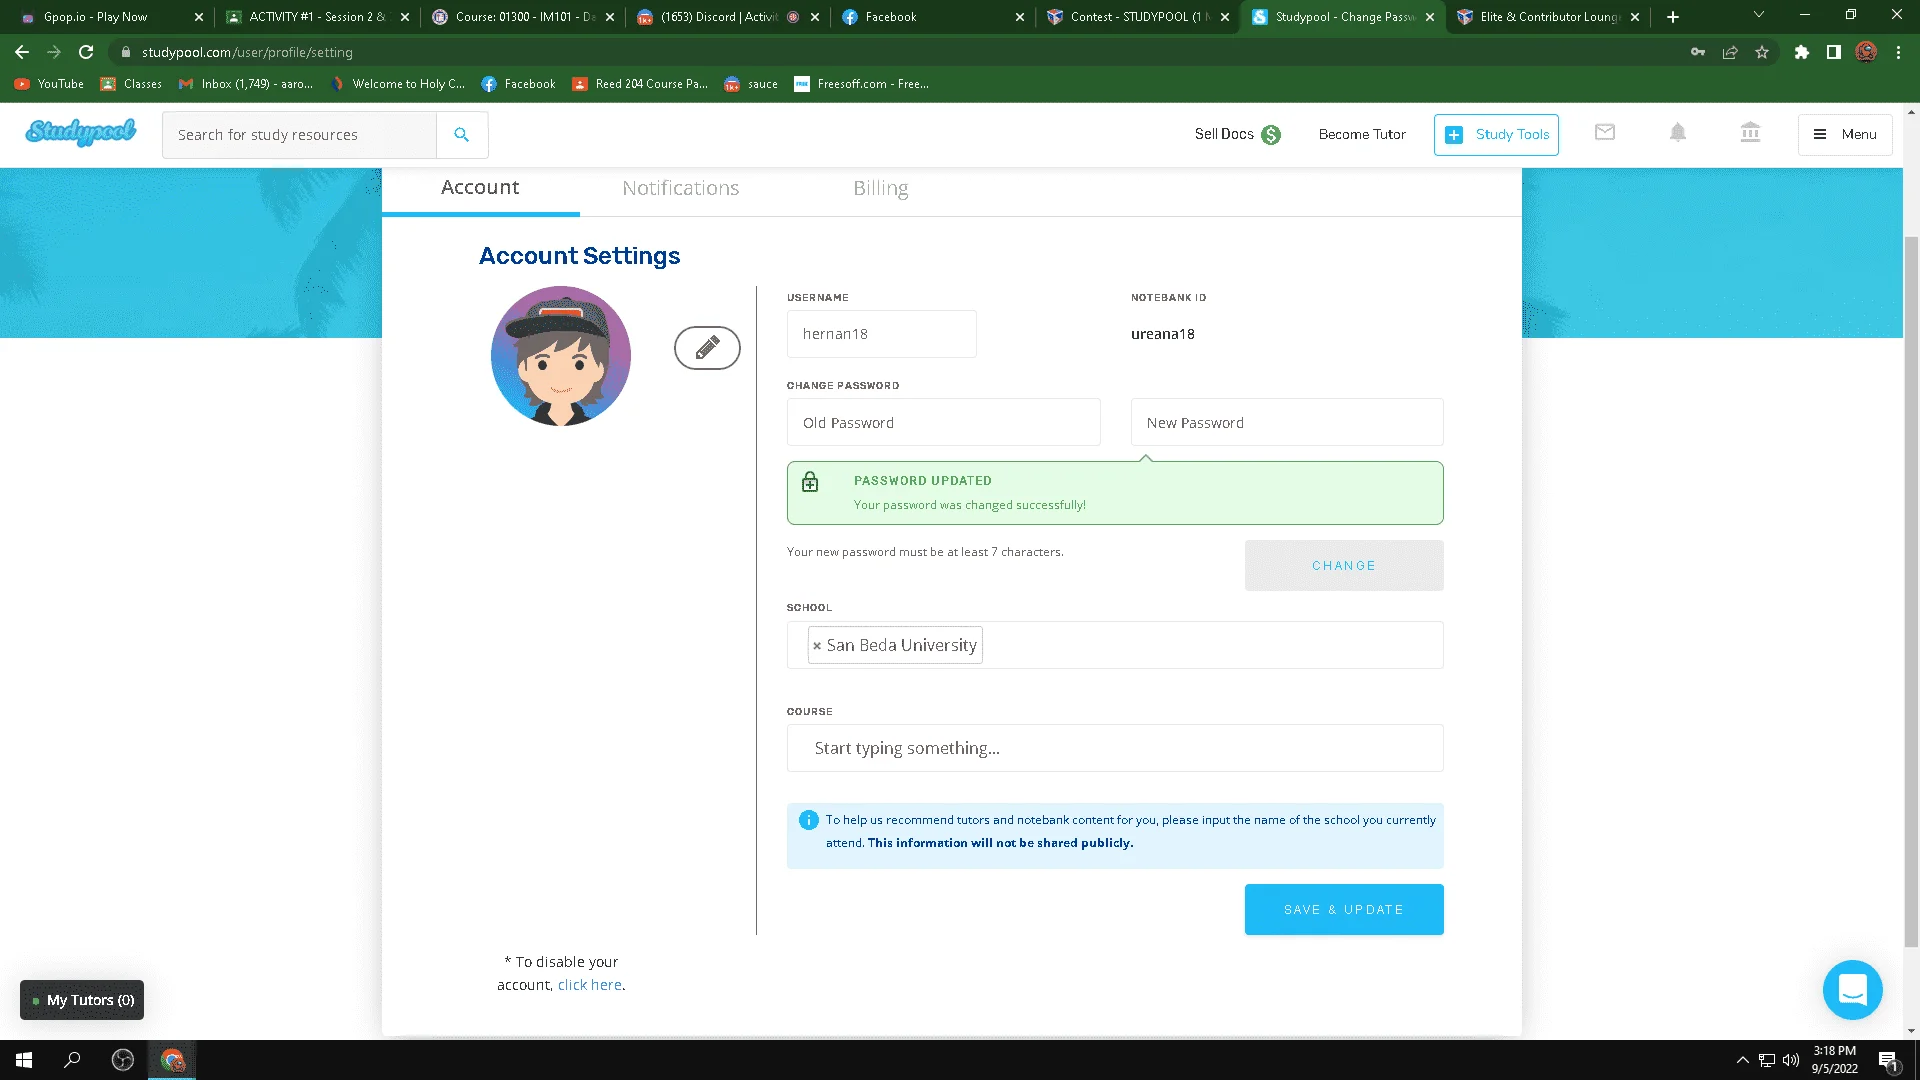The height and width of the screenshot is (1080, 1920).
Task: Remove San Beda University school tag
Action: pos(817,646)
